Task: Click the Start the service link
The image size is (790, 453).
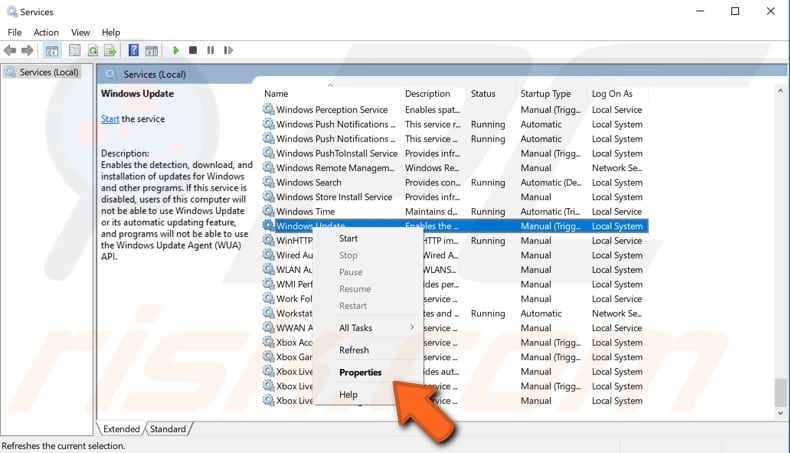Action: 110,119
